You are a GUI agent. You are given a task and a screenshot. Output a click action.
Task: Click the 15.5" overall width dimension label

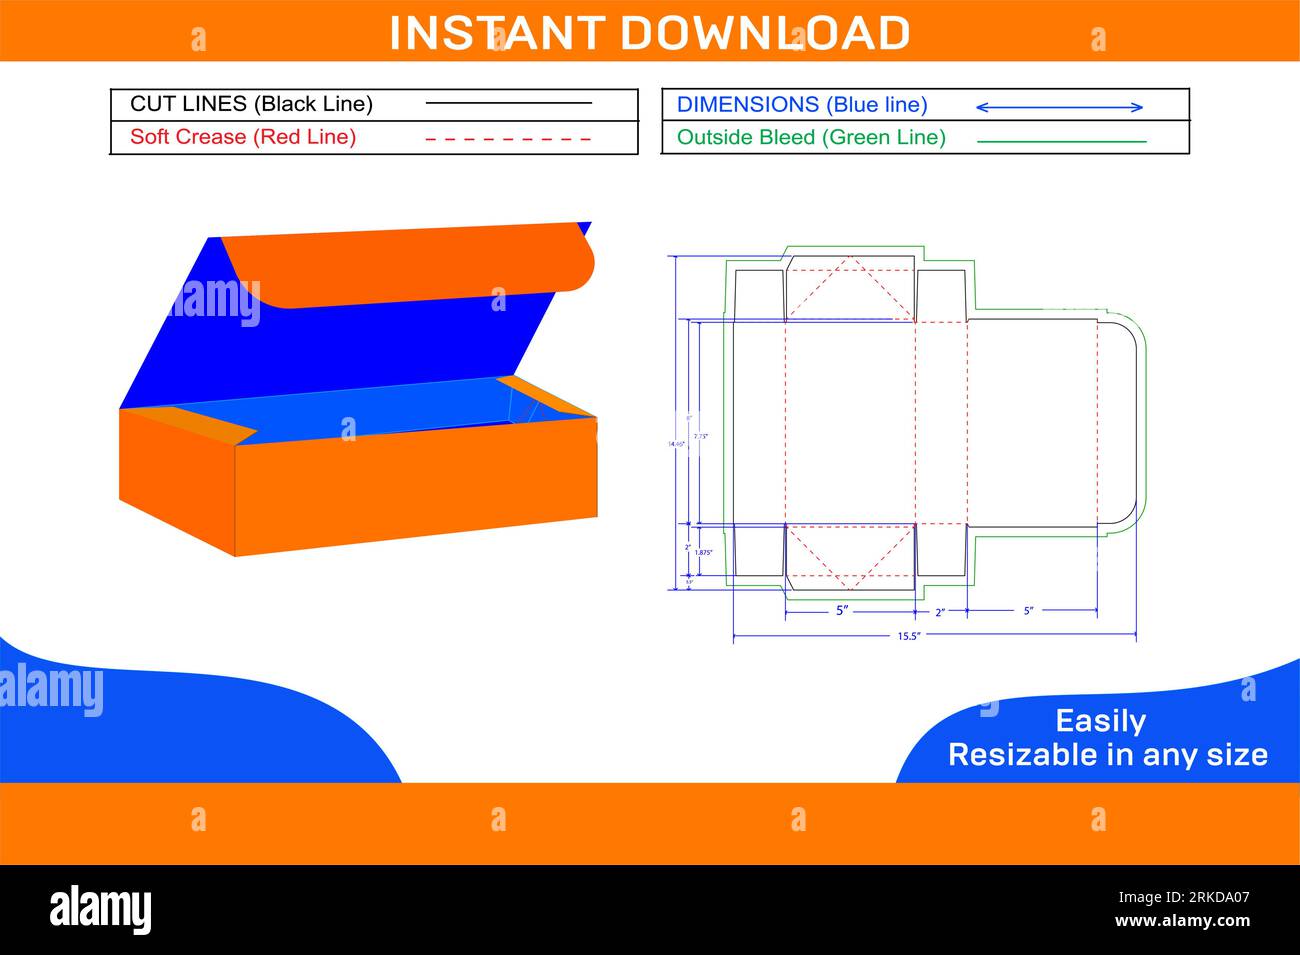coord(908,636)
